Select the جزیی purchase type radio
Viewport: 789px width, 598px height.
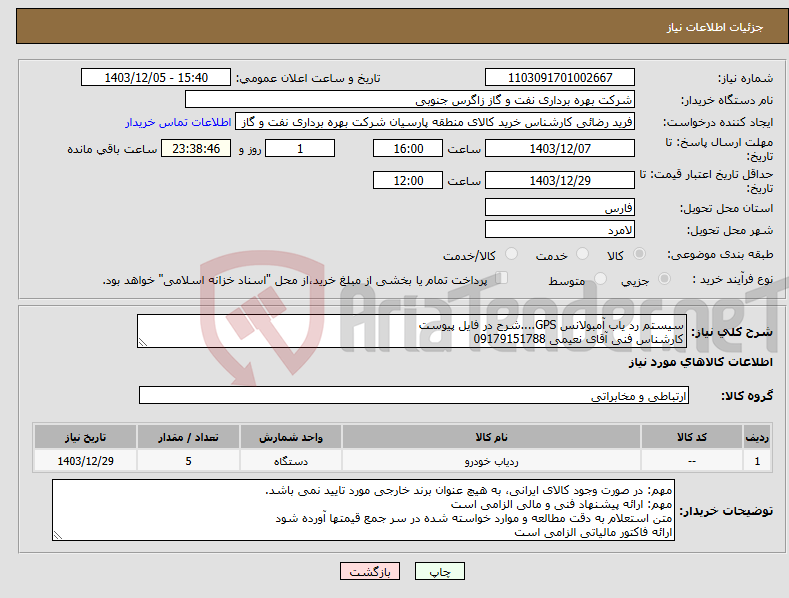664,278
